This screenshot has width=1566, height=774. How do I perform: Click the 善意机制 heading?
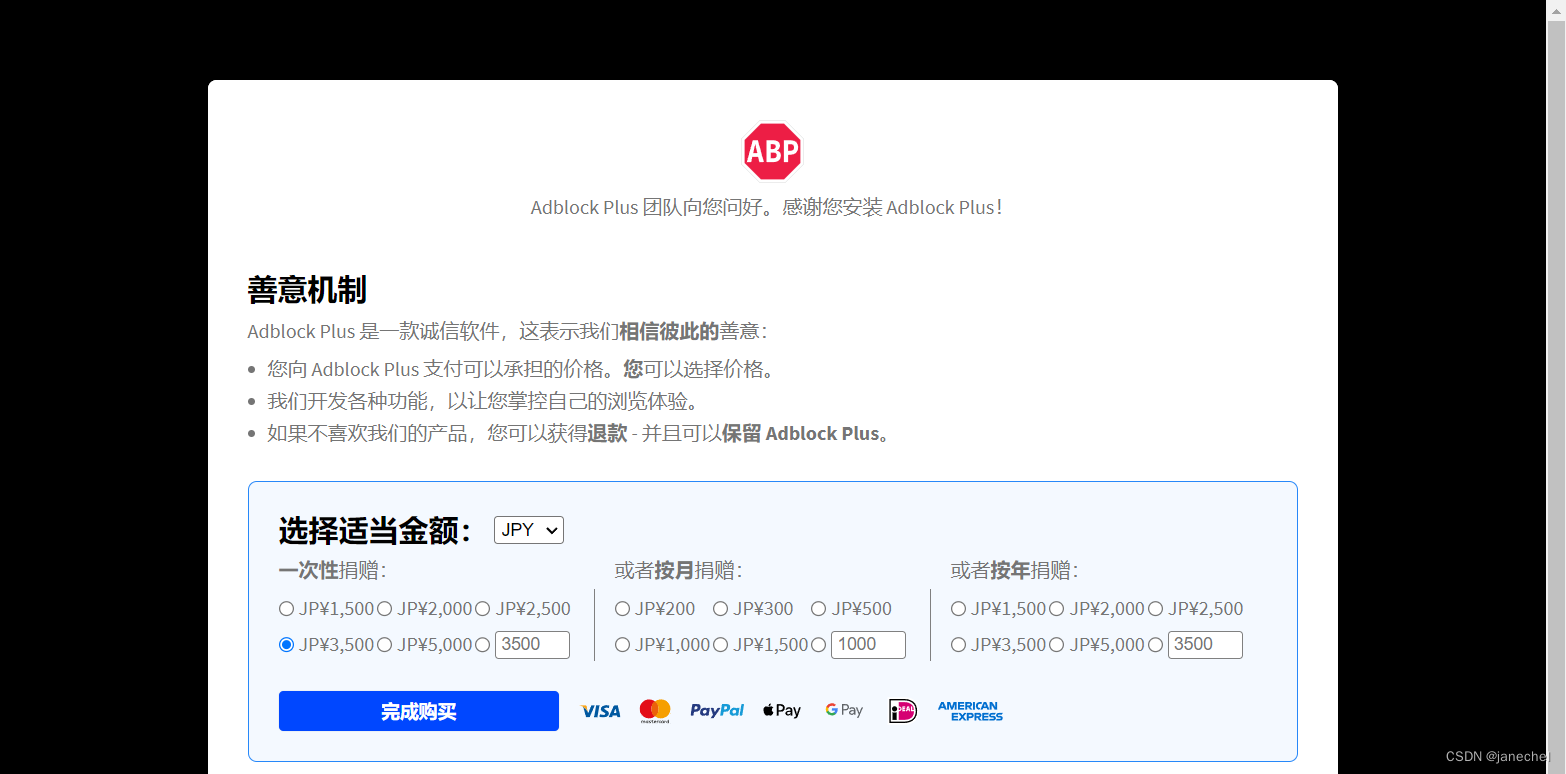[307, 290]
